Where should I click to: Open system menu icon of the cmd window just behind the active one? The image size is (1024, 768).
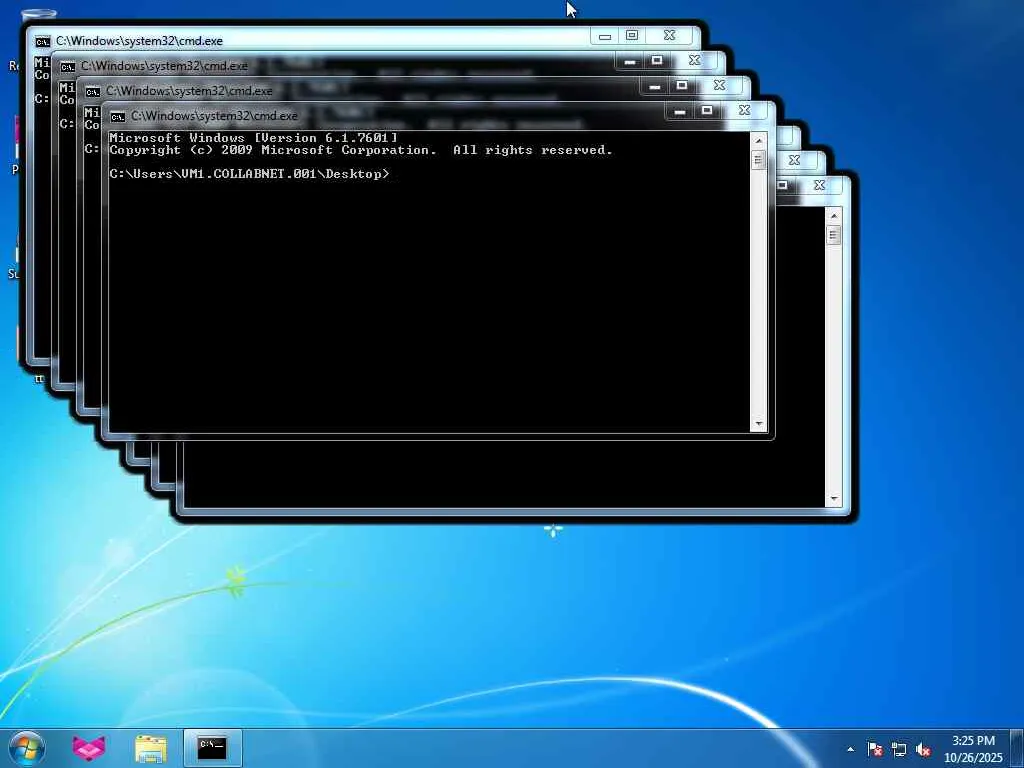point(93,91)
